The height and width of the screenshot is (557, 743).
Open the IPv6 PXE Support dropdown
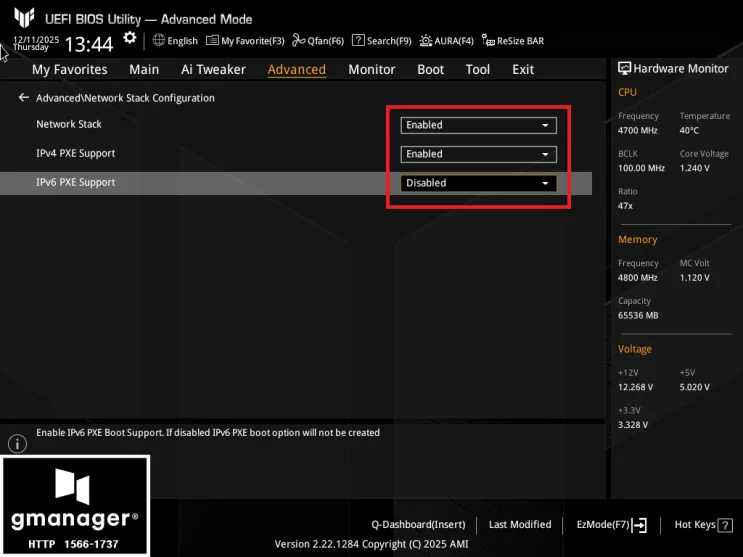pos(479,183)
